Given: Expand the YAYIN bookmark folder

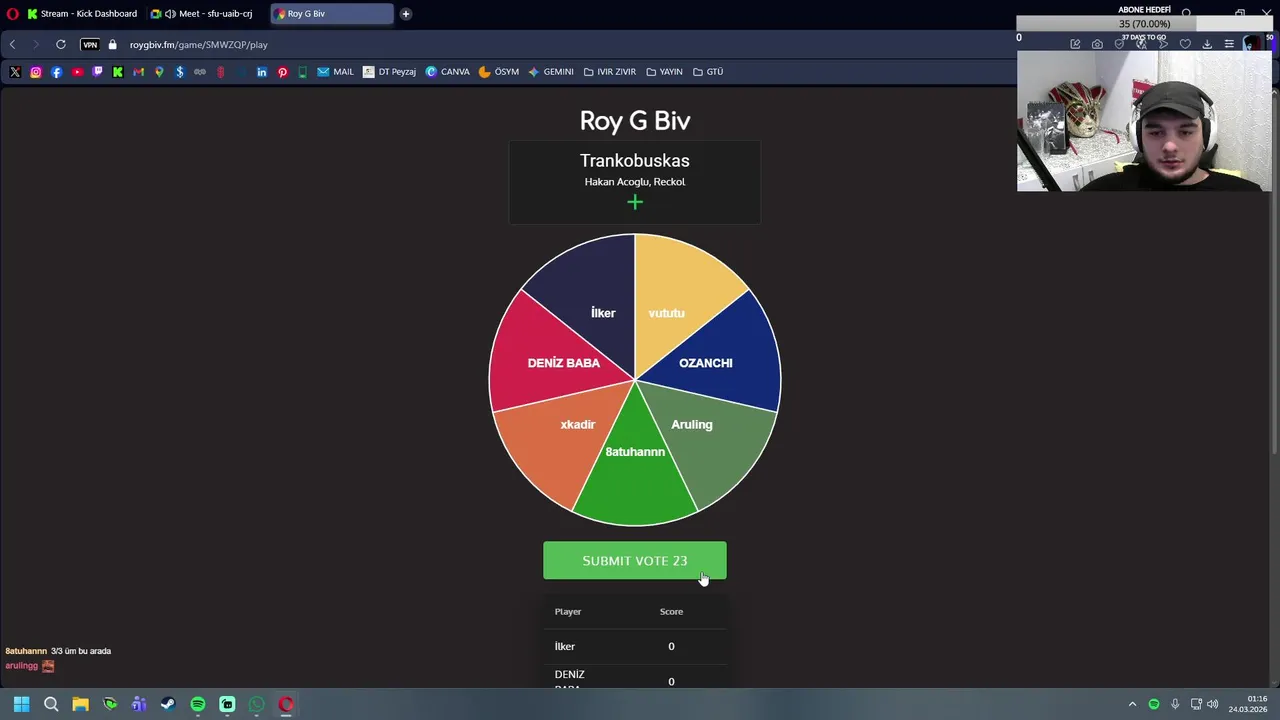Looking at the screenshot, I should point(664,72).
